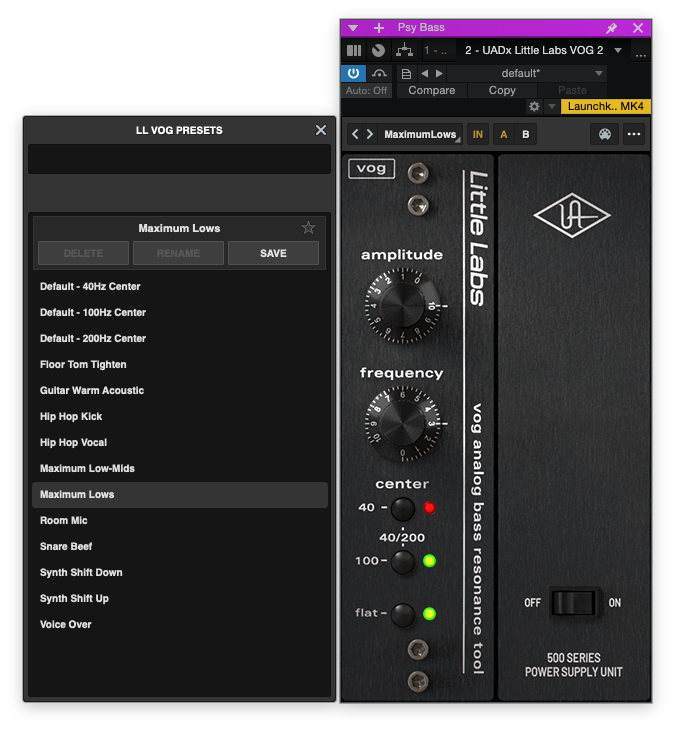Click the vog logo badge
Viewport: 675px width, 730px height.
[x=371, y=168]
